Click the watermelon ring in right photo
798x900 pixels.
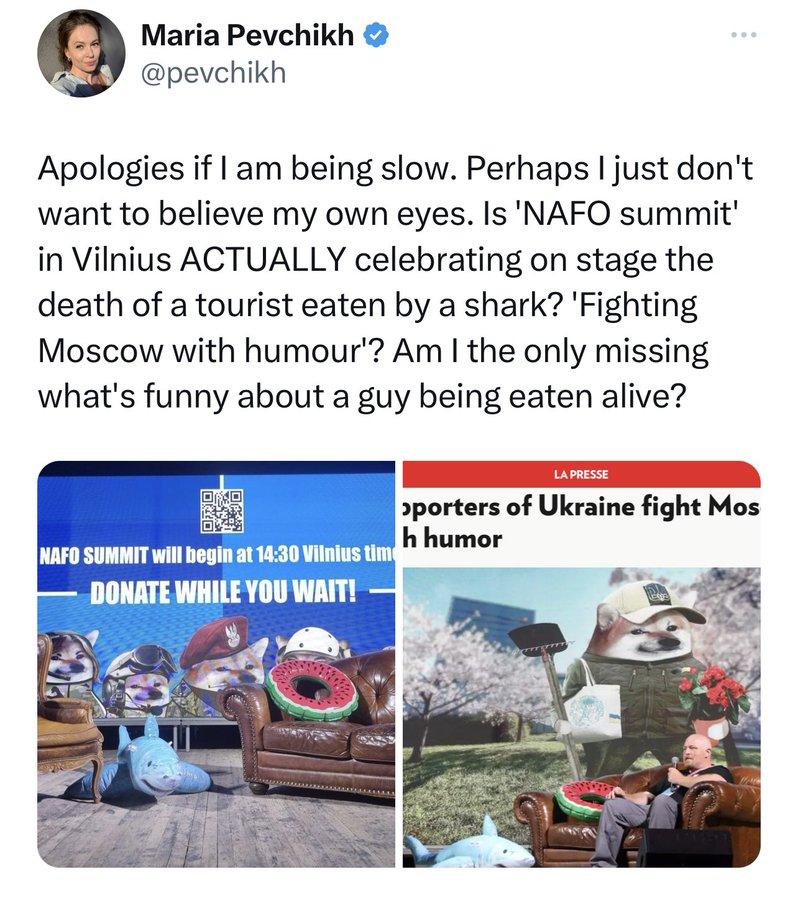(588, 800)
